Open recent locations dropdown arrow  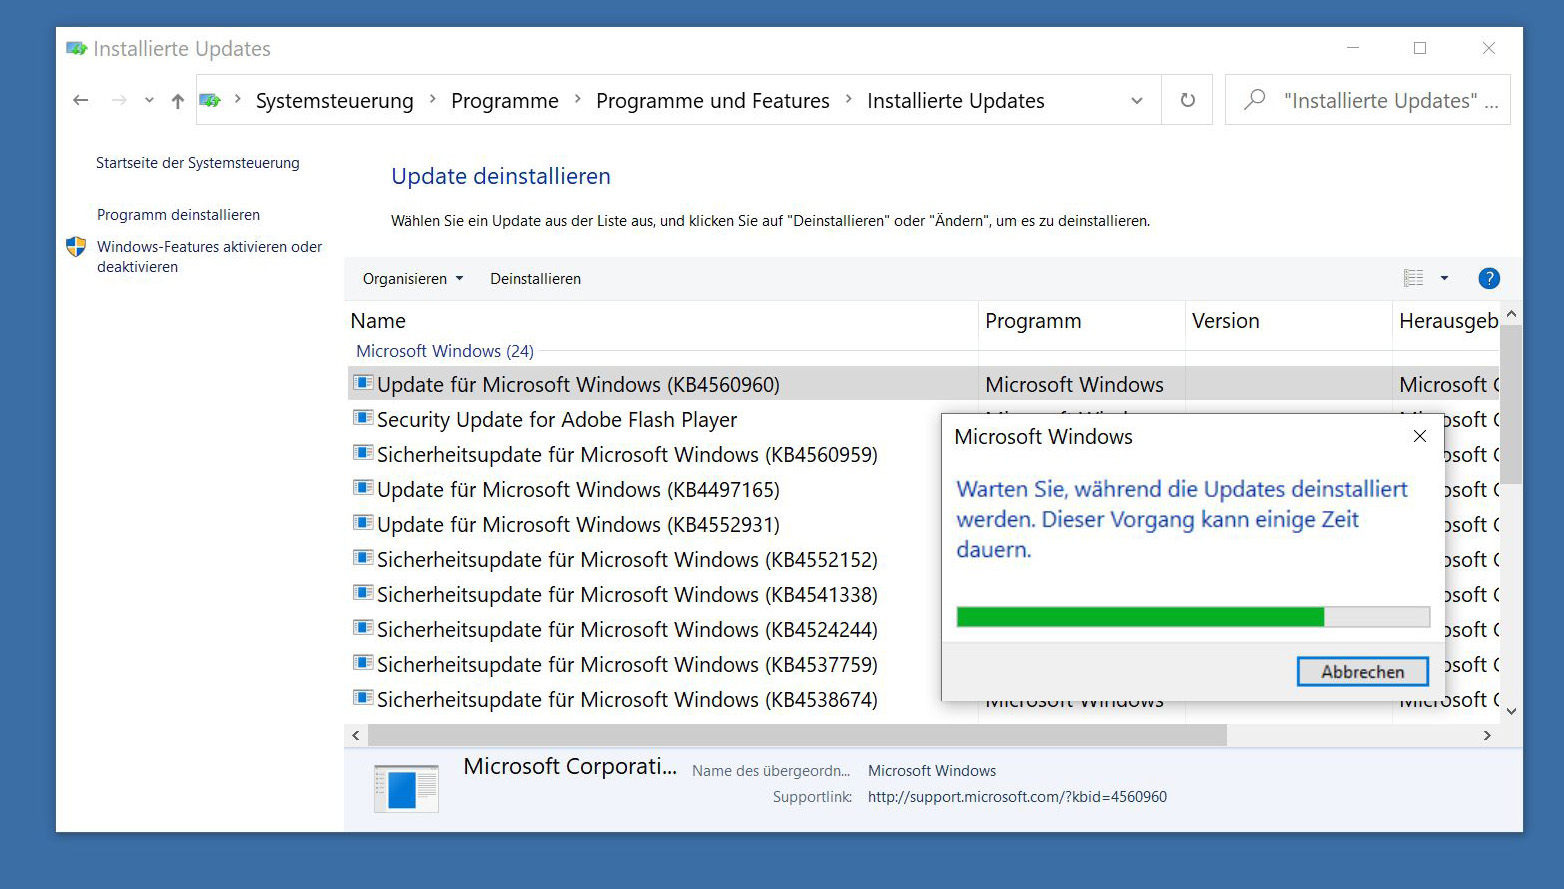149,100
